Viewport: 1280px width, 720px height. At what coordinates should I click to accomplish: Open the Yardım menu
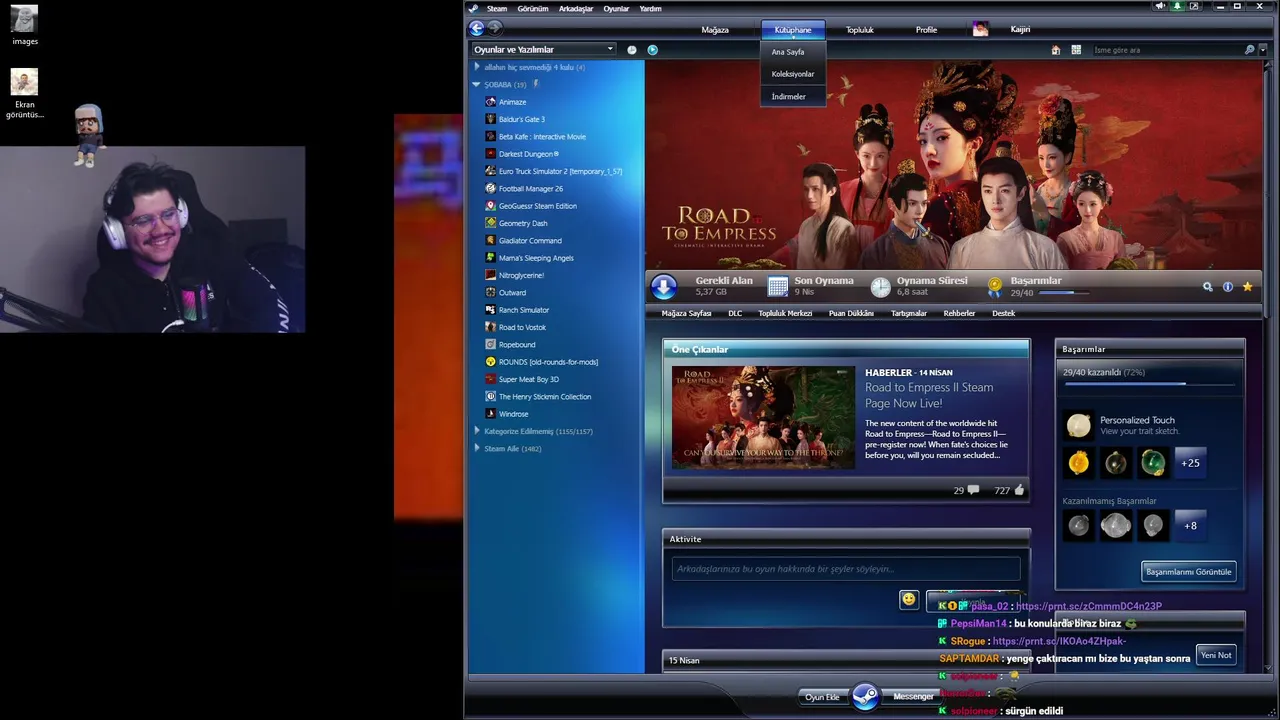[x=651, y=8]
